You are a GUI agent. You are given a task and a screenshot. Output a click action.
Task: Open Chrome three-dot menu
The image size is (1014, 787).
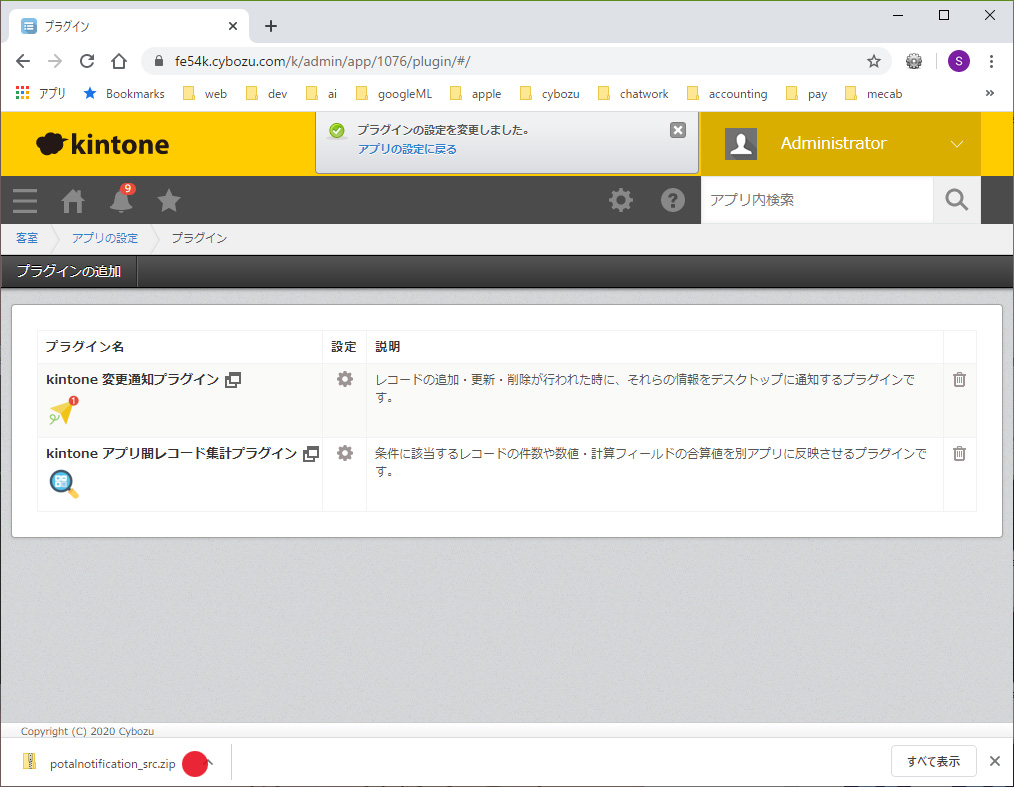coord(991,61)
